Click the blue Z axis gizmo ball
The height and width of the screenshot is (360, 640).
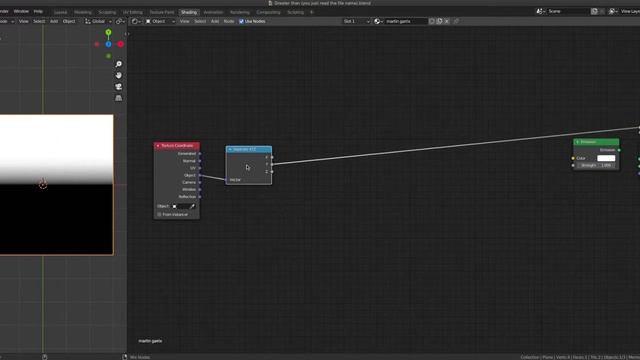[109, 44]
